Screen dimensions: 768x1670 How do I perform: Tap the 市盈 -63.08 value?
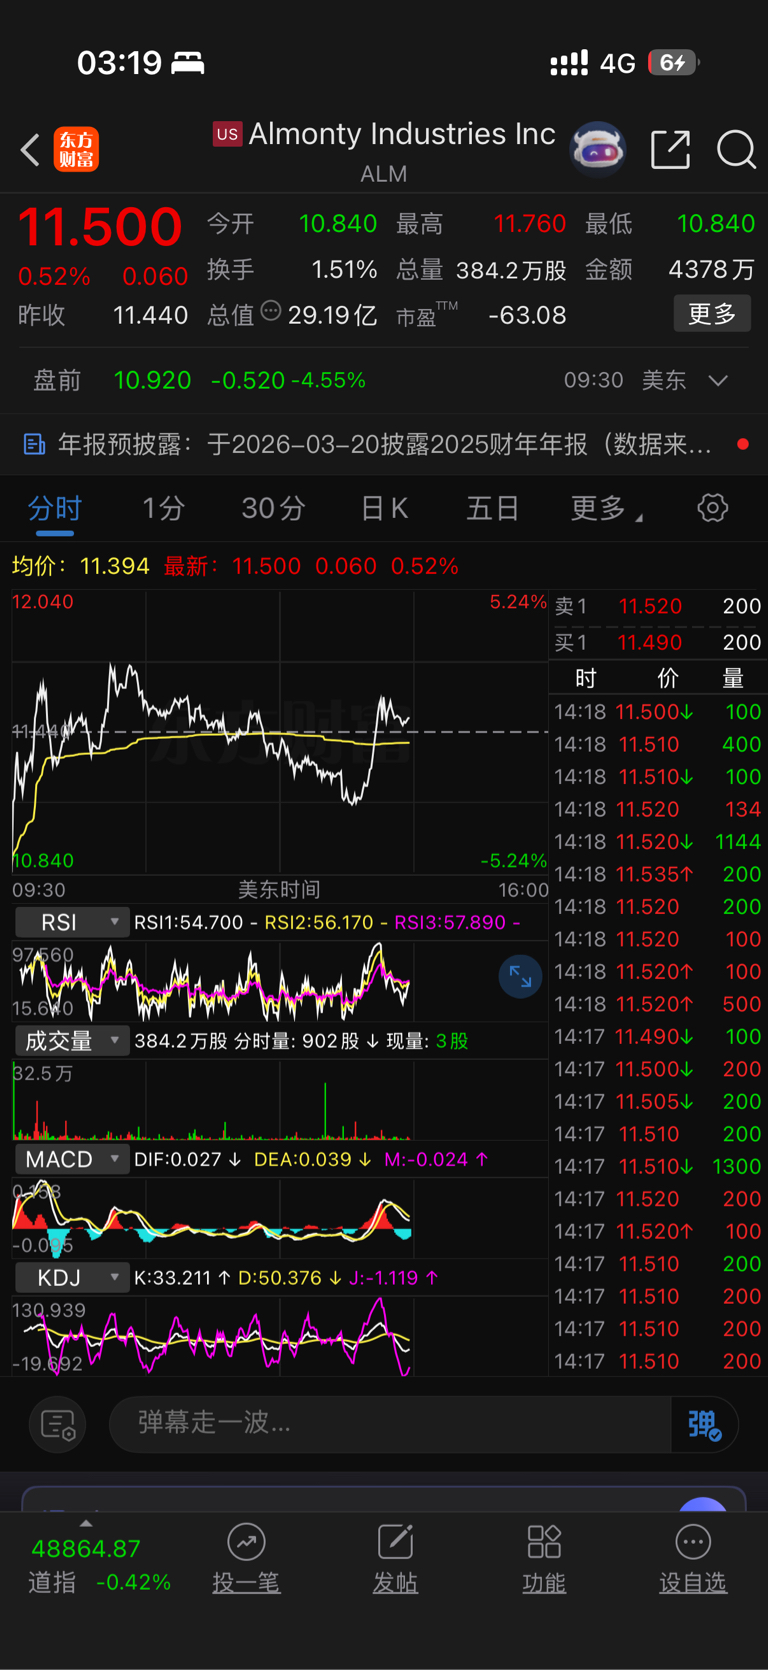pos(527,315)
